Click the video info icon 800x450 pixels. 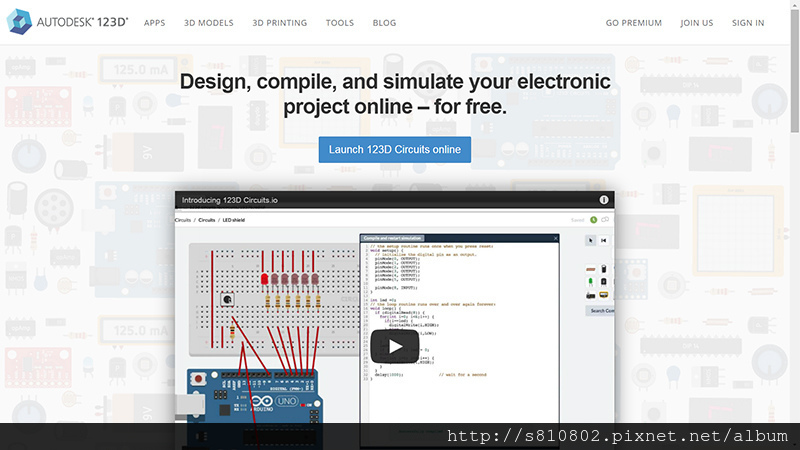604,200
